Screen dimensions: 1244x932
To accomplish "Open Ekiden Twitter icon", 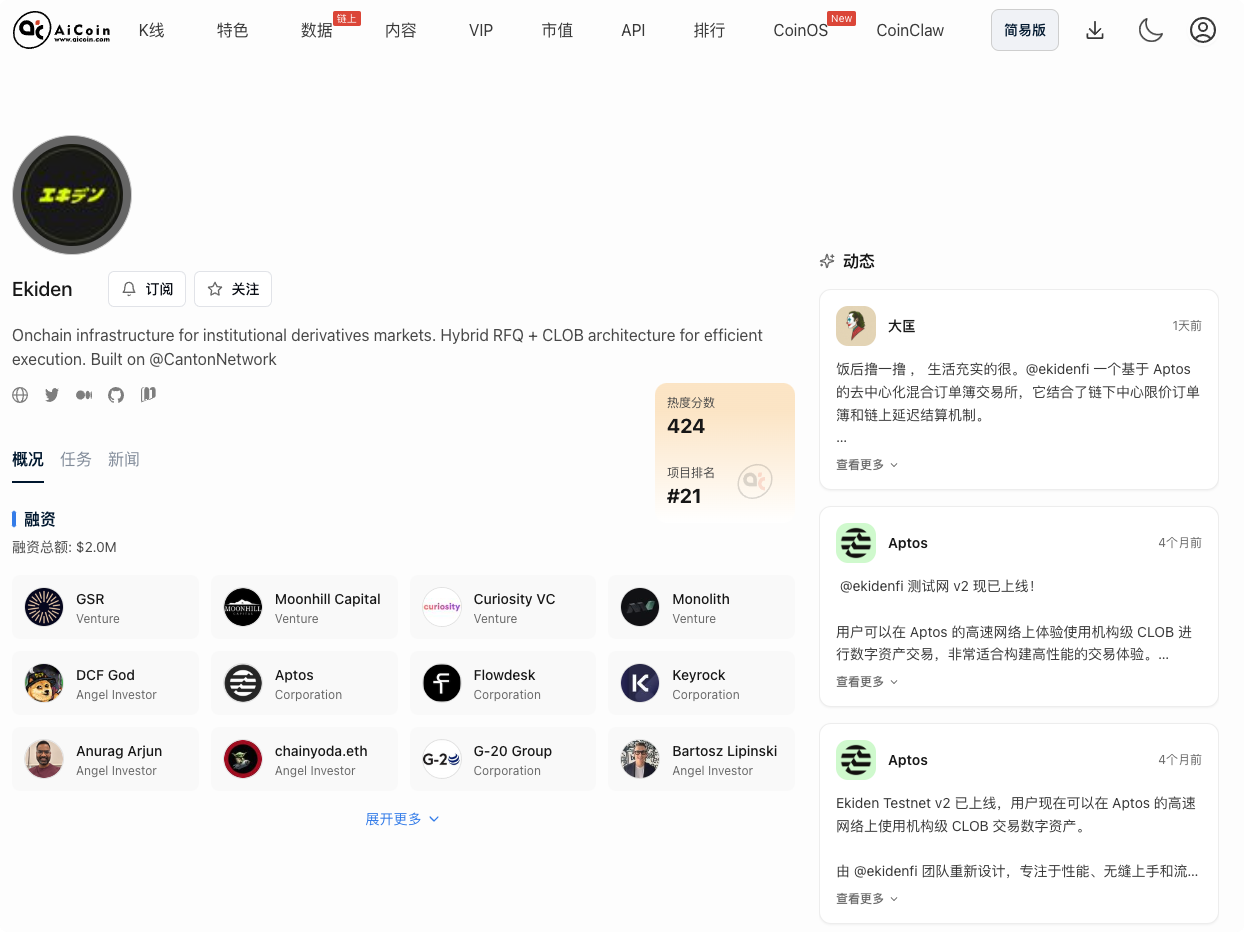I will coord(52,395).
